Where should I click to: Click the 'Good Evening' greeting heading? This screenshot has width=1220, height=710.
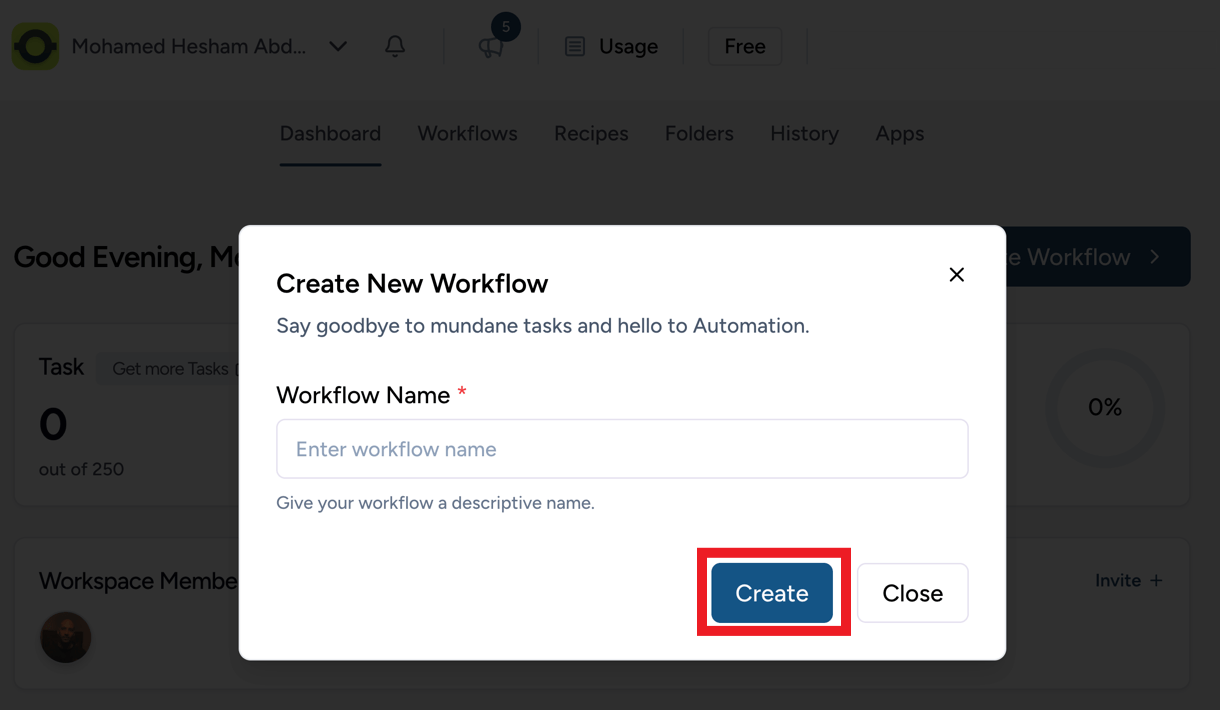(x=126, y=258)
